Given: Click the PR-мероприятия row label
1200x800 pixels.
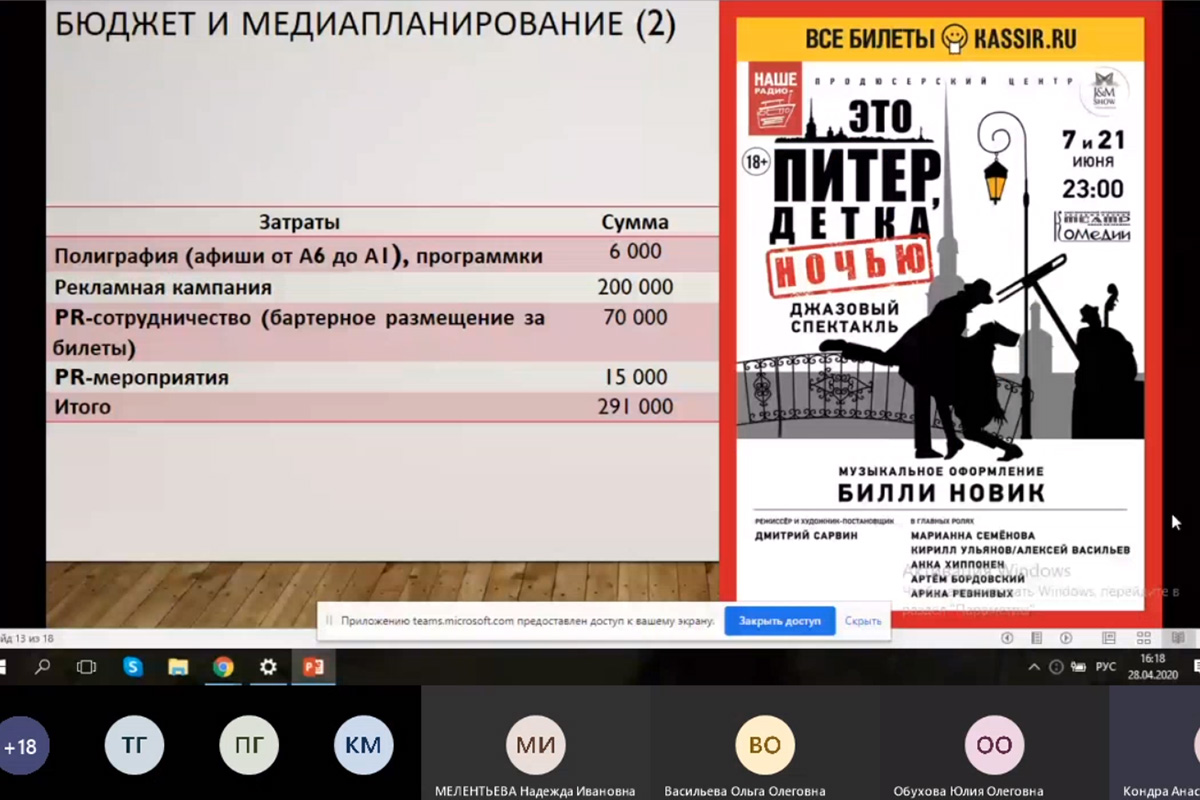Looking at the screenshot, I should click(141, 378).
